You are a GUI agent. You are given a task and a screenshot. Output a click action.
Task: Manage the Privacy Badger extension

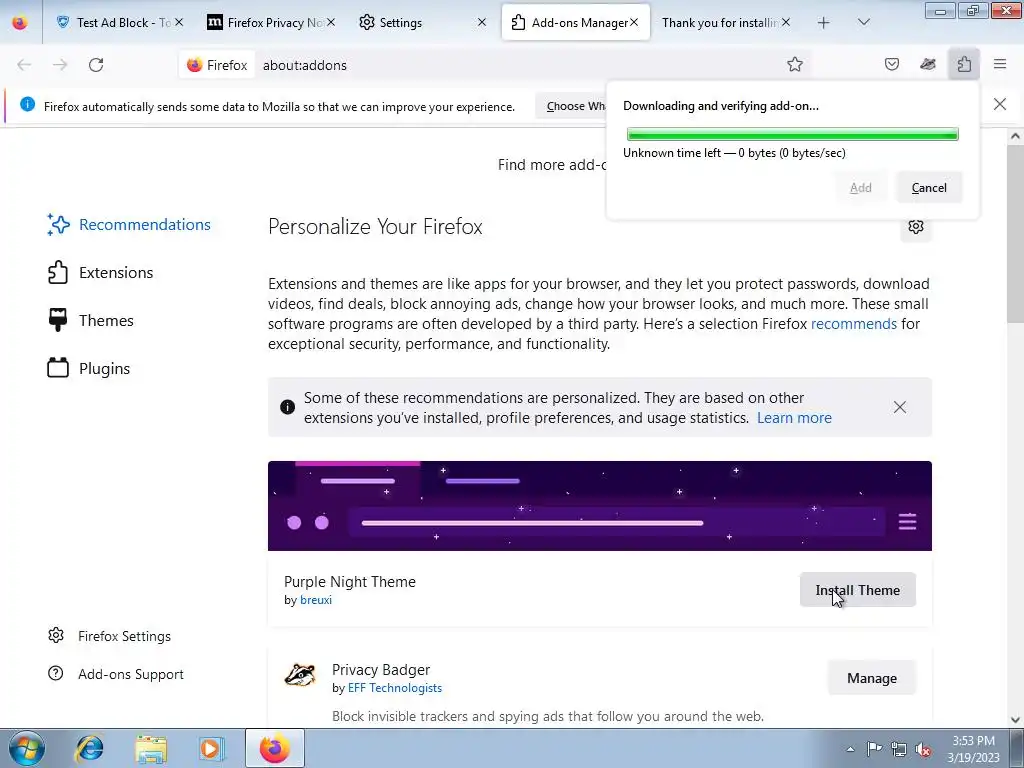click(872, 679)
